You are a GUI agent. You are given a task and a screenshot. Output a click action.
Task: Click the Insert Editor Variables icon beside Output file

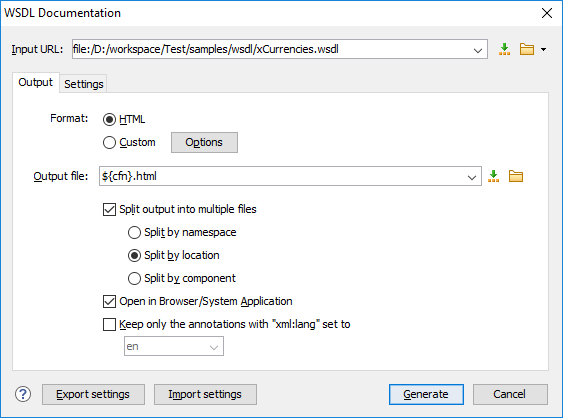[494, 176]
